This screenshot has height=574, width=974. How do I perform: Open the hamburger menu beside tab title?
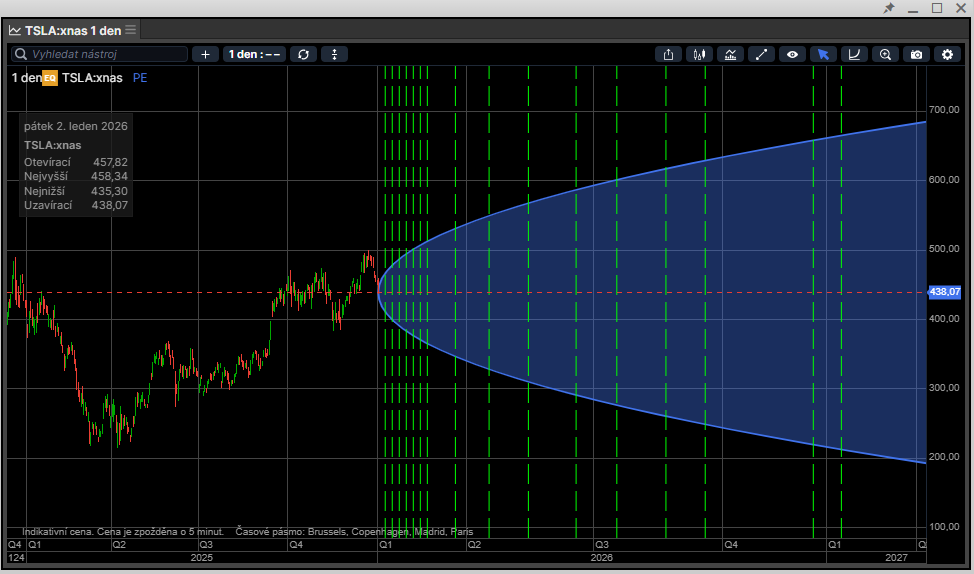click(x=131, y=30)
